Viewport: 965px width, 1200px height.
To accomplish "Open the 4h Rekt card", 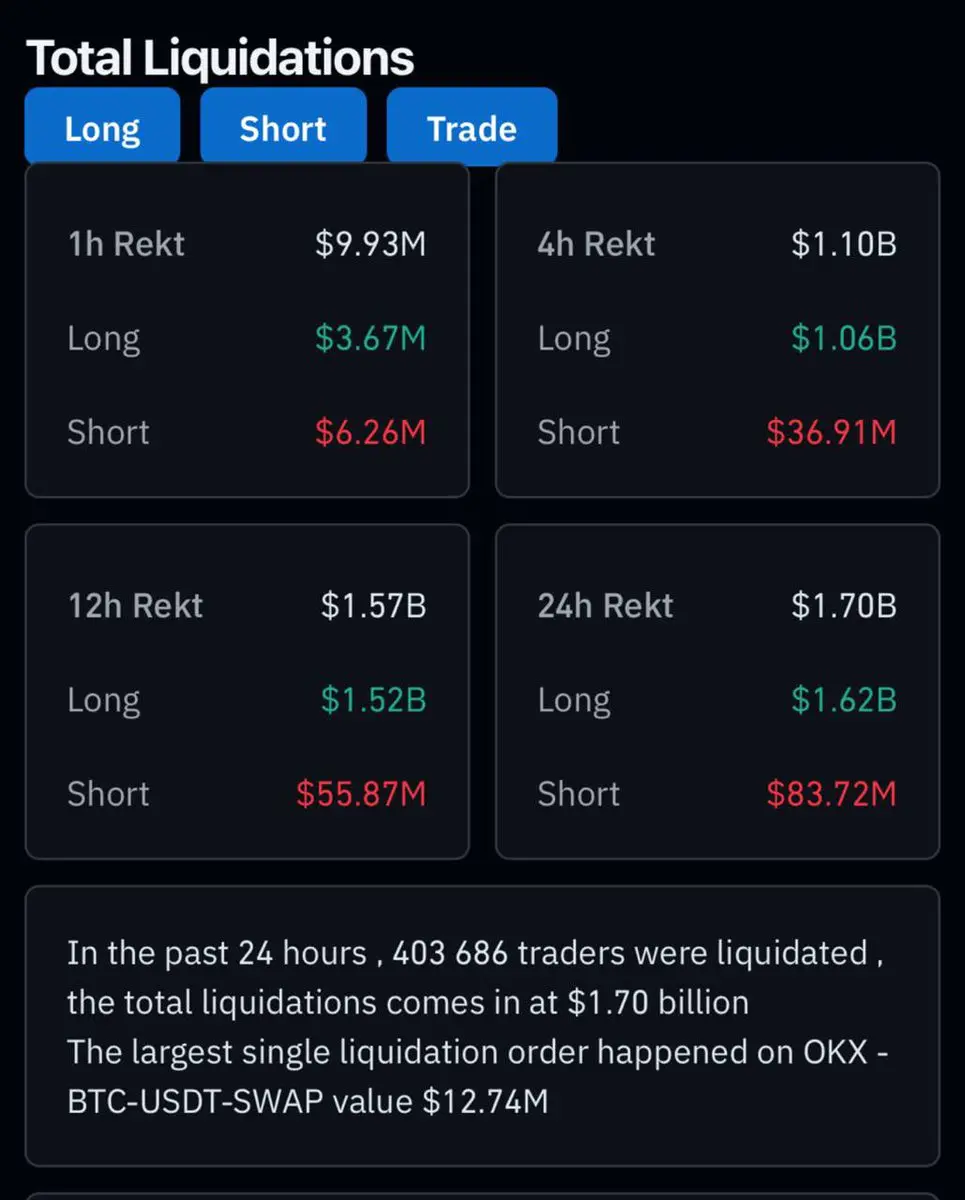I will (717, 330).
